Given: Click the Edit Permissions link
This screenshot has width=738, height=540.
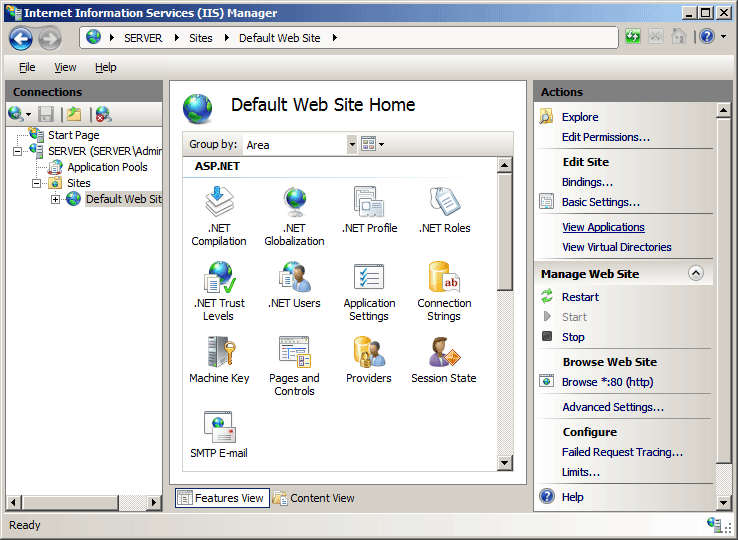Looking at the screenshot, I should coord(606,137).
